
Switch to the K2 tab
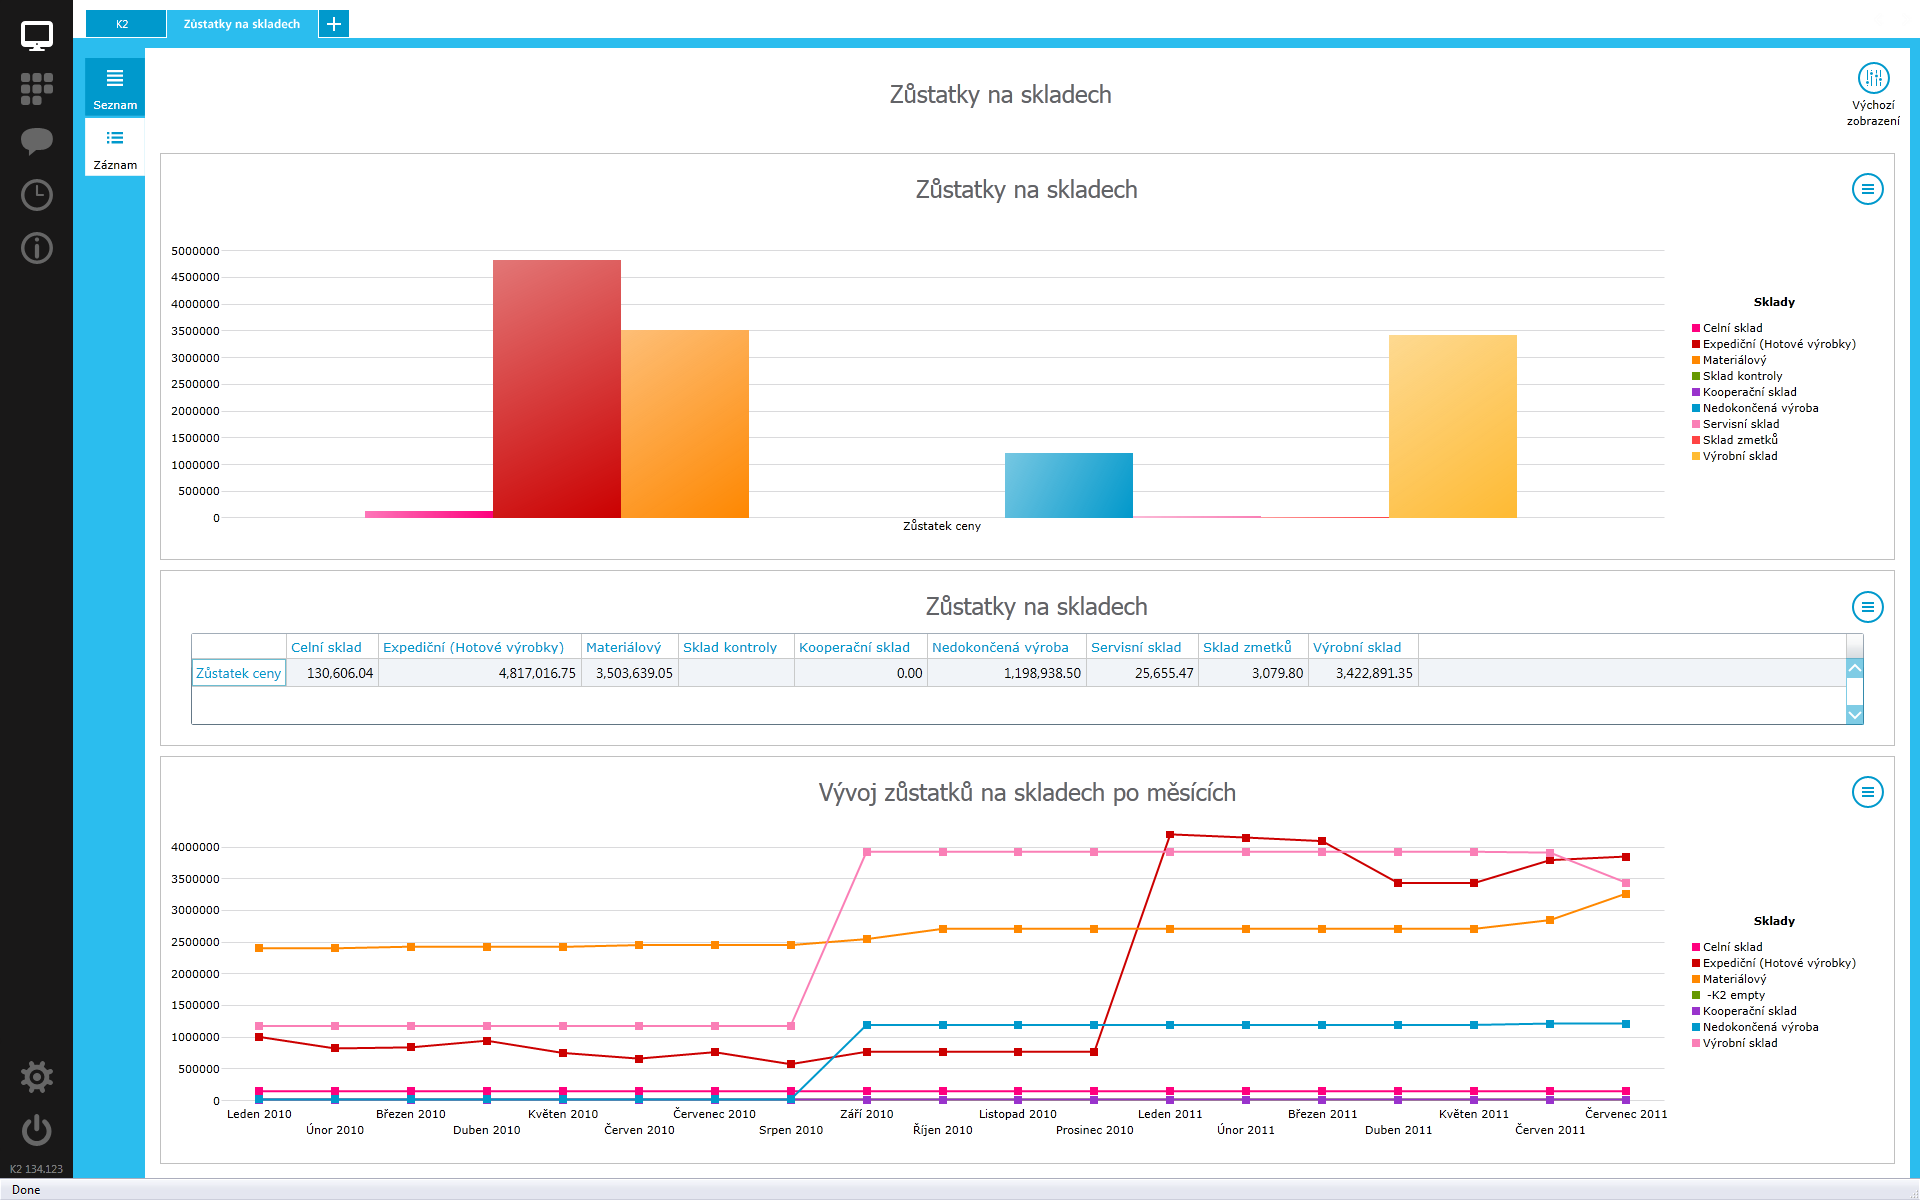124,24
